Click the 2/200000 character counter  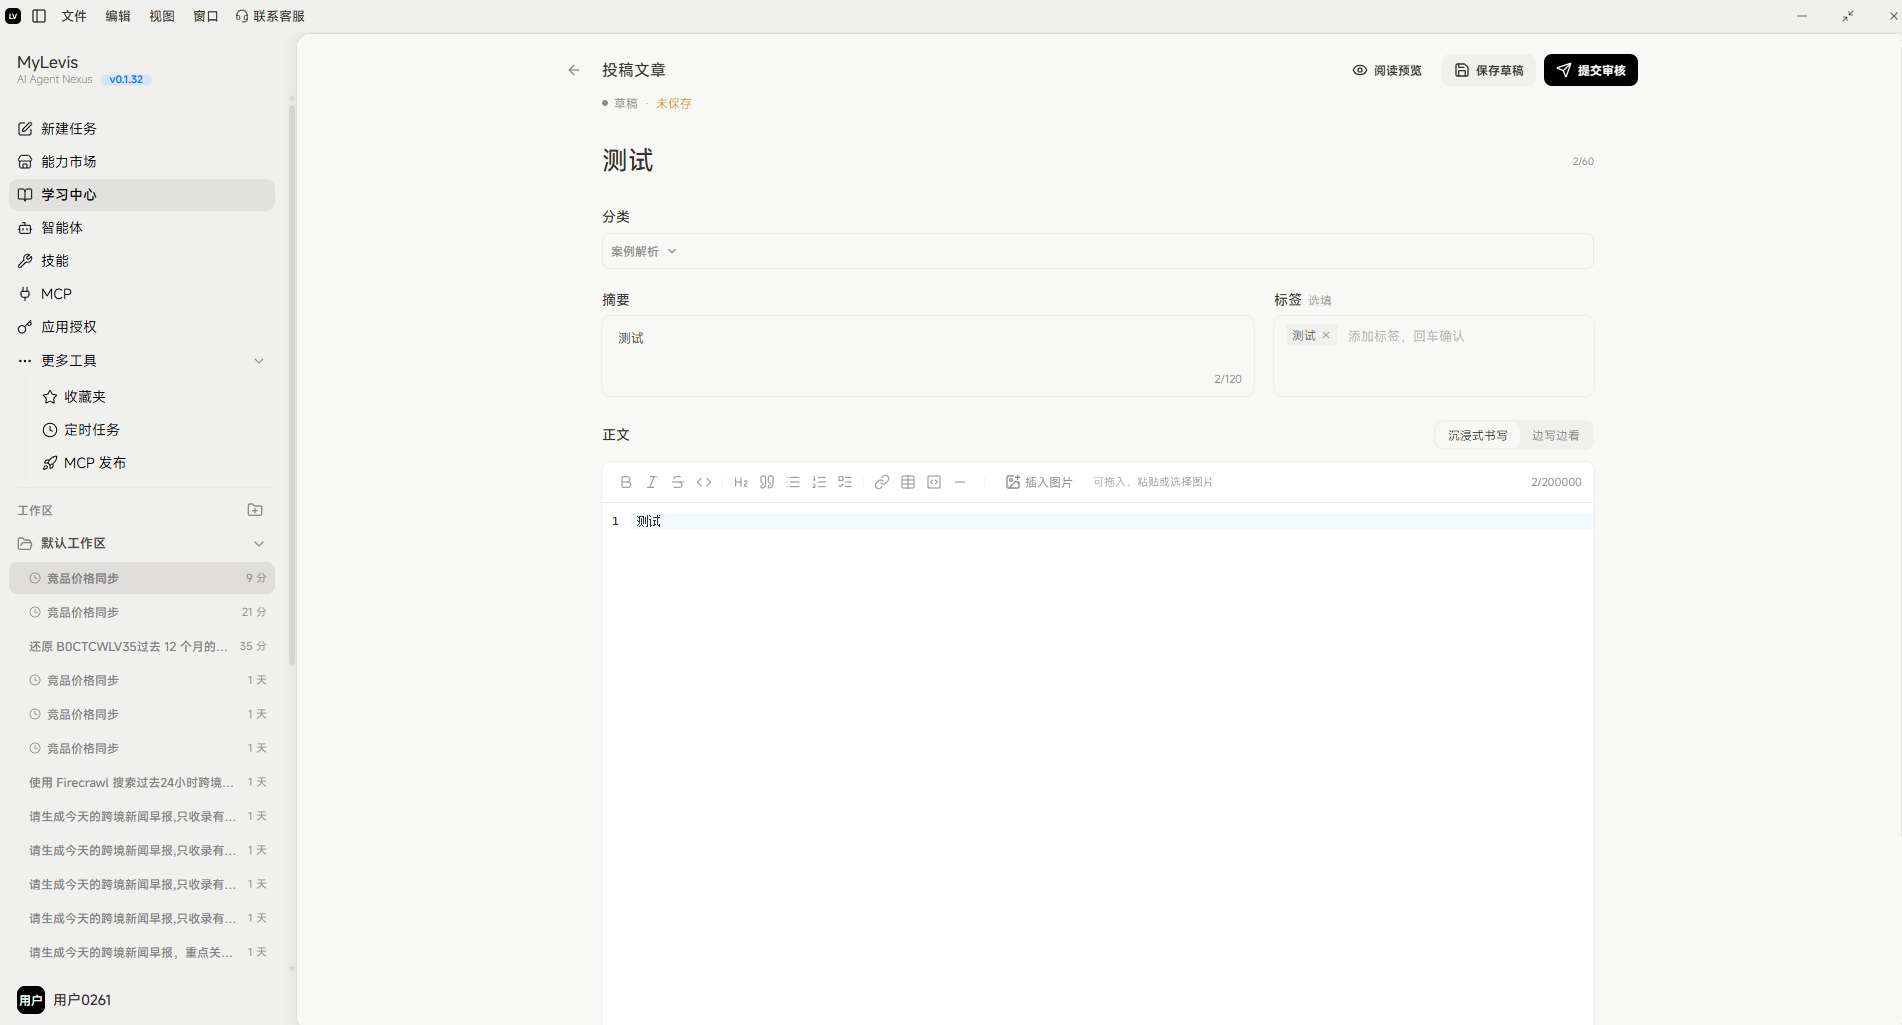[x=1556, y=482]
